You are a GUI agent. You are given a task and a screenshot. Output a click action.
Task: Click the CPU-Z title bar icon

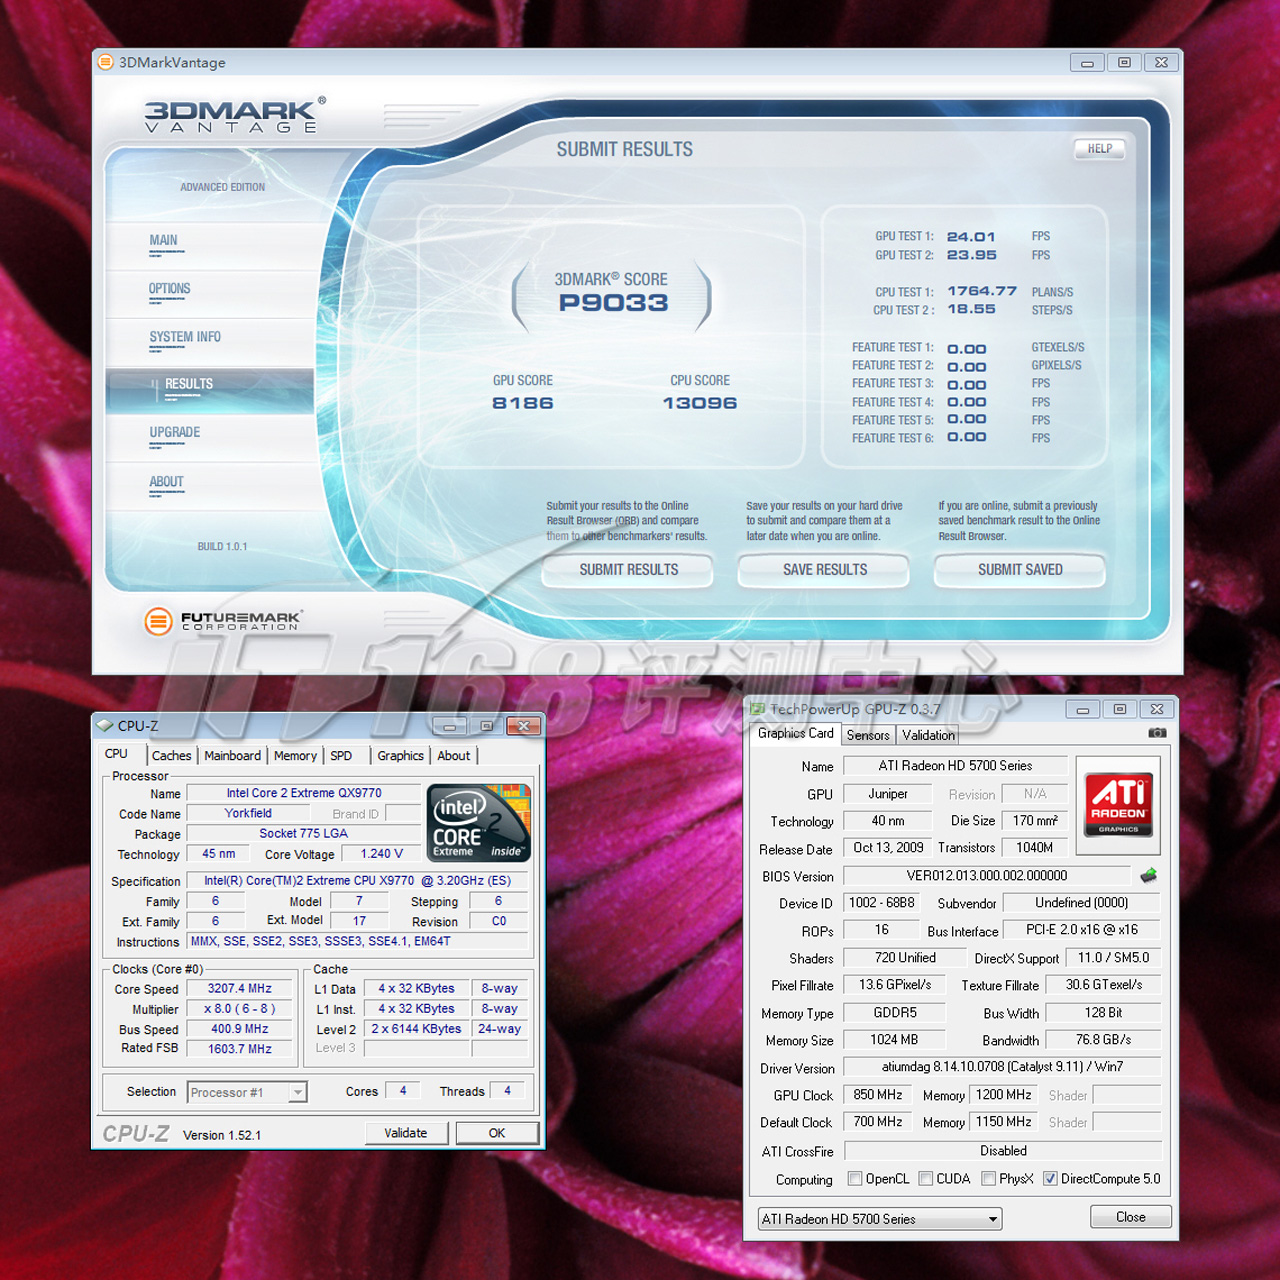[105, 726]
